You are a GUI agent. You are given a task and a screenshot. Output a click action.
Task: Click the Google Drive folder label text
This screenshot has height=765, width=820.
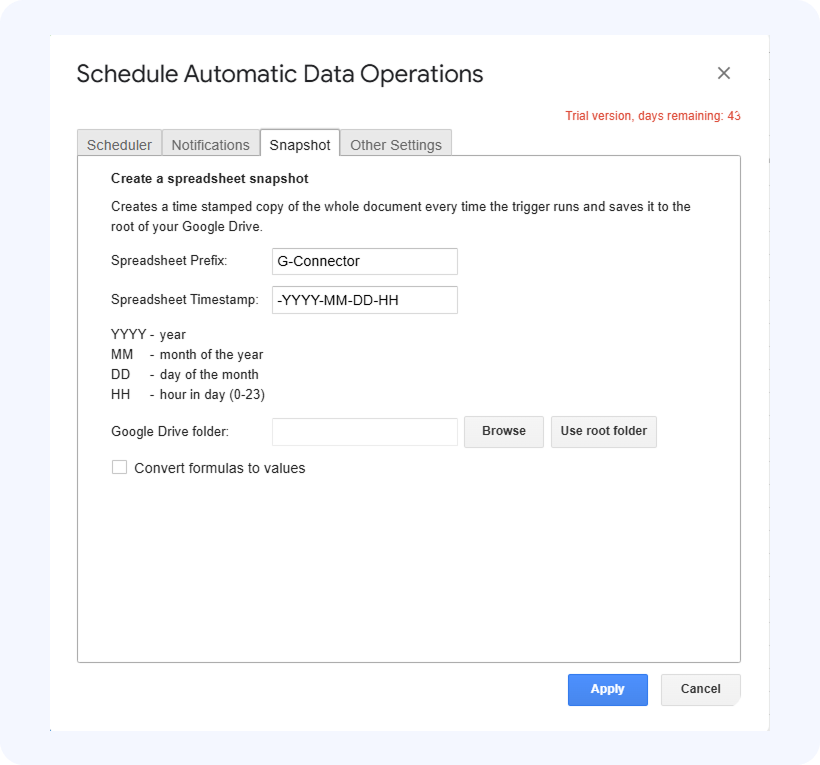tap(170, 432)
